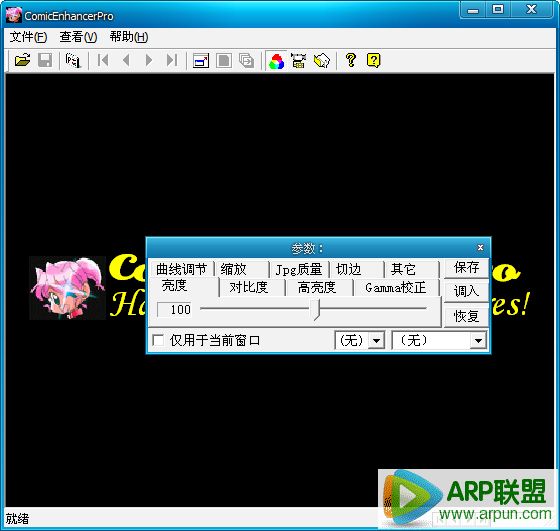Image resolution: width=560 pixels, height=531 pixels.
Task: Switch to the 曲线调节 tab
Action: [181, 269]
